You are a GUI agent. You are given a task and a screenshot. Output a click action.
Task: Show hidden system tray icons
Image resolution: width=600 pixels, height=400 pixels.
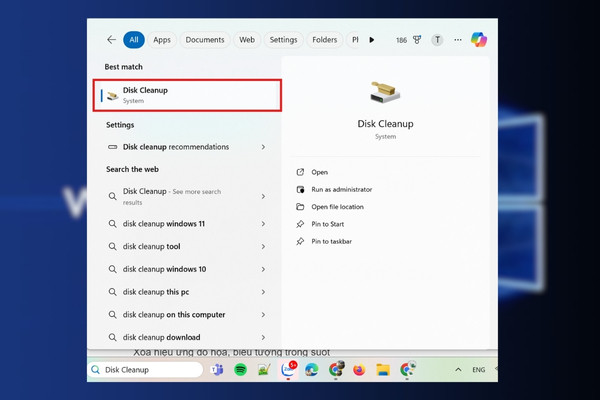tap(458, 370)
